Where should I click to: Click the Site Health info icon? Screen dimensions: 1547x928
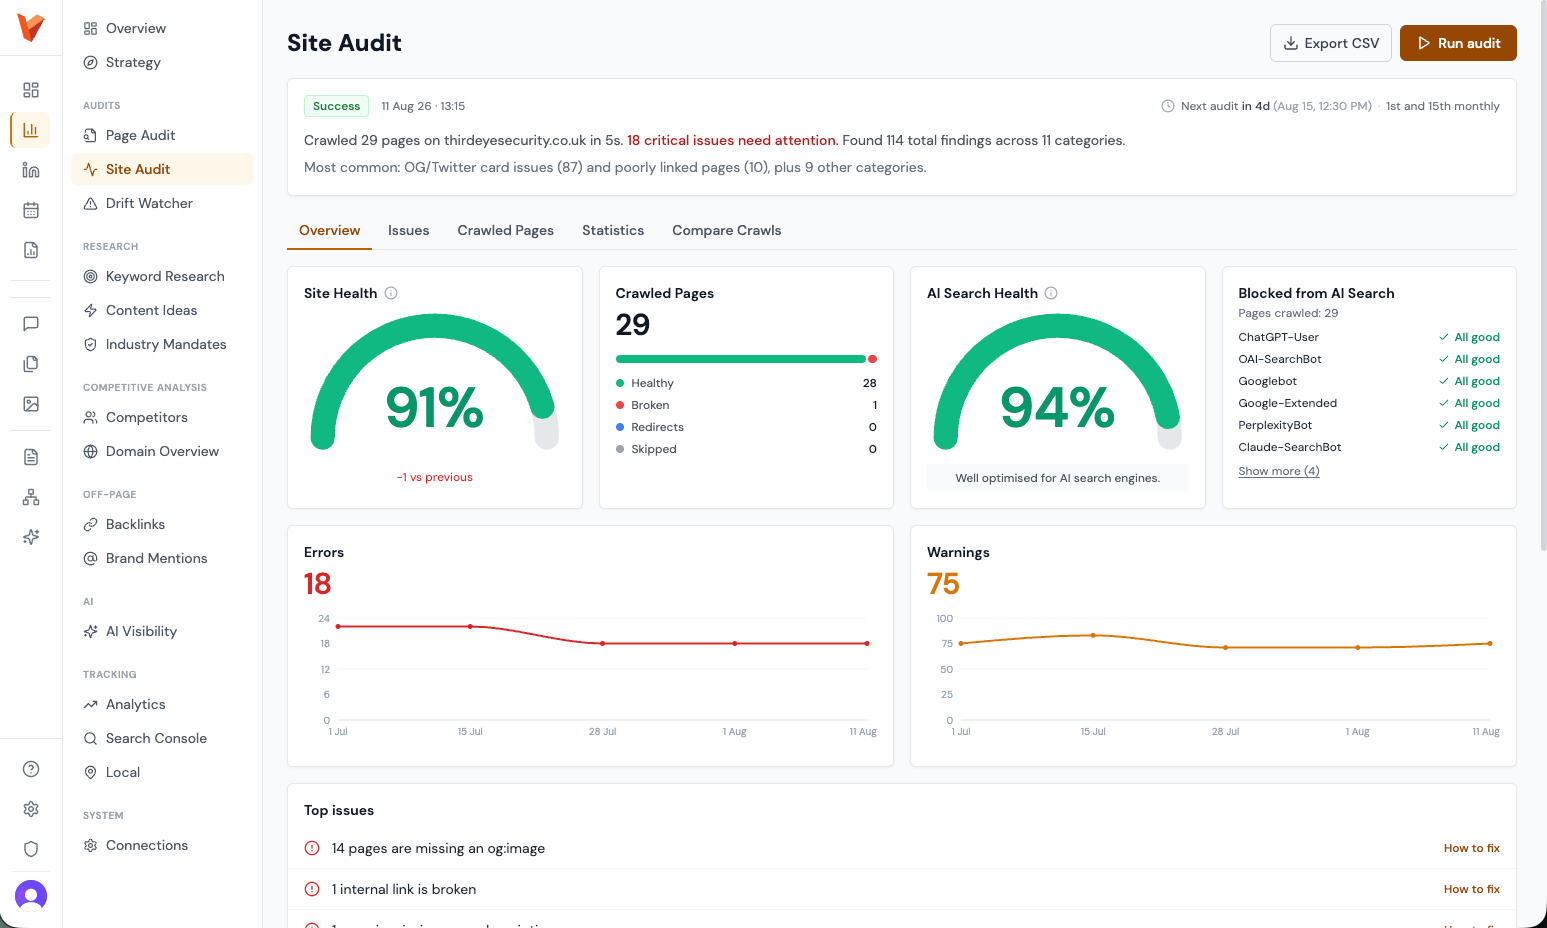point(391,293)
